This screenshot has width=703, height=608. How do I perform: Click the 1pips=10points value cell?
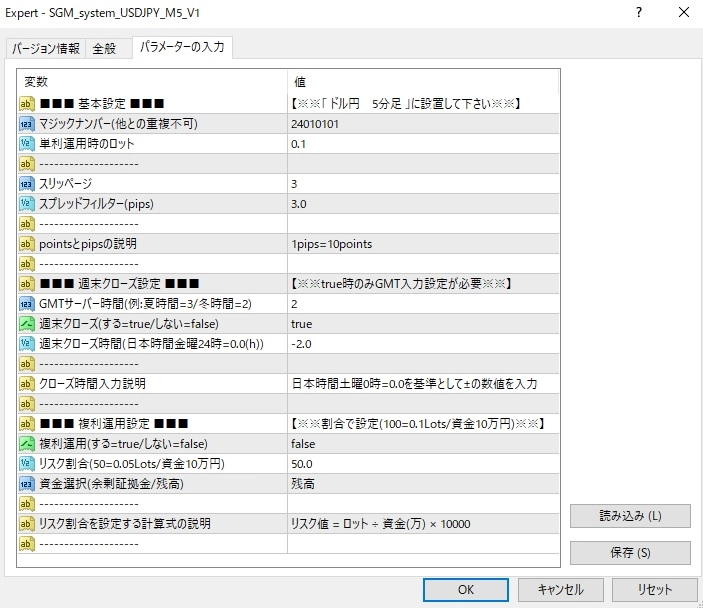pyautogui.click(x=423, y=244)
